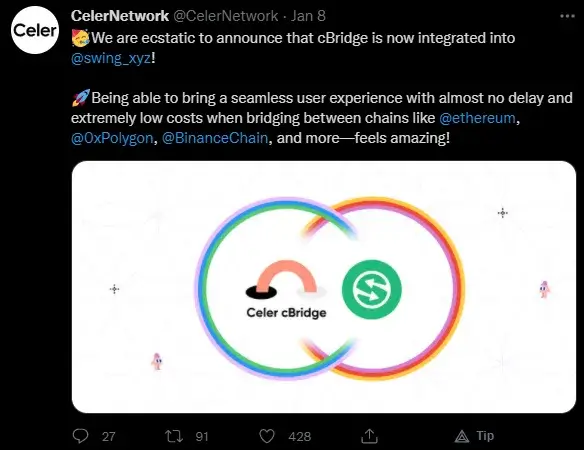Click the retweet arrows icon
This screenshot has width=584, height=450.
click(174, 436)
